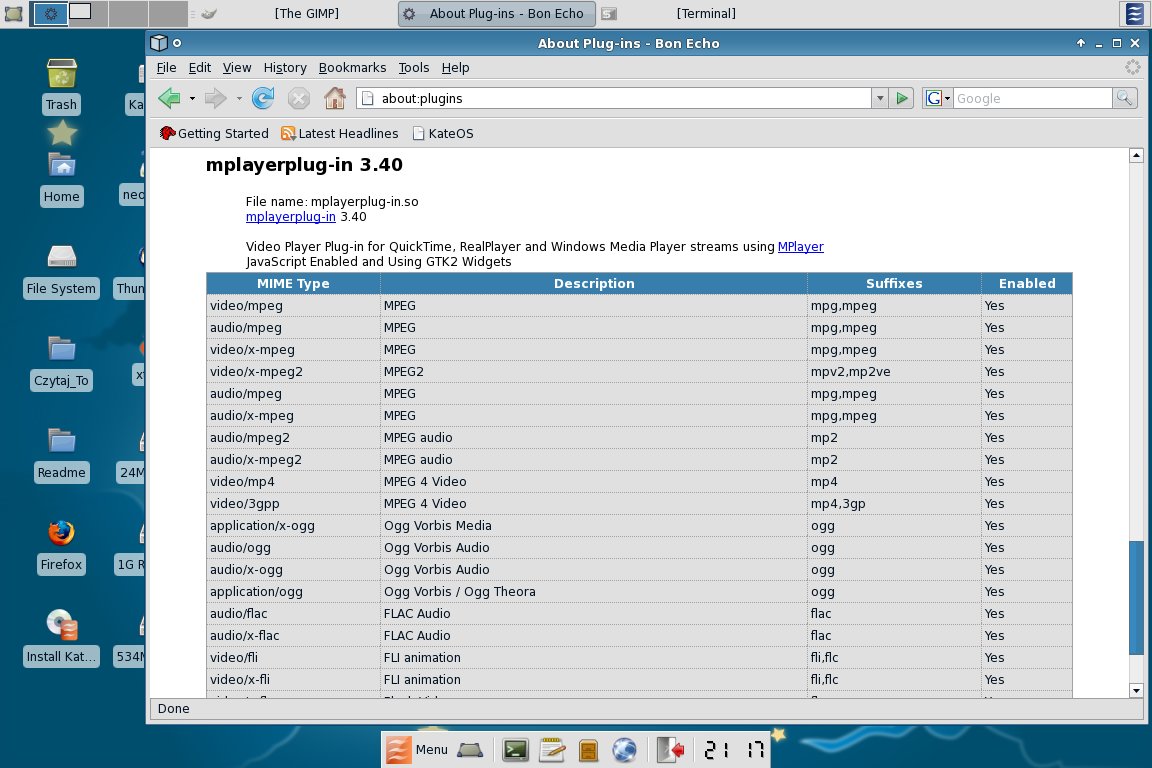Click the mplayerplug-in 3.40 heading
1152x768 pixels.
click(x=304, y=165)
